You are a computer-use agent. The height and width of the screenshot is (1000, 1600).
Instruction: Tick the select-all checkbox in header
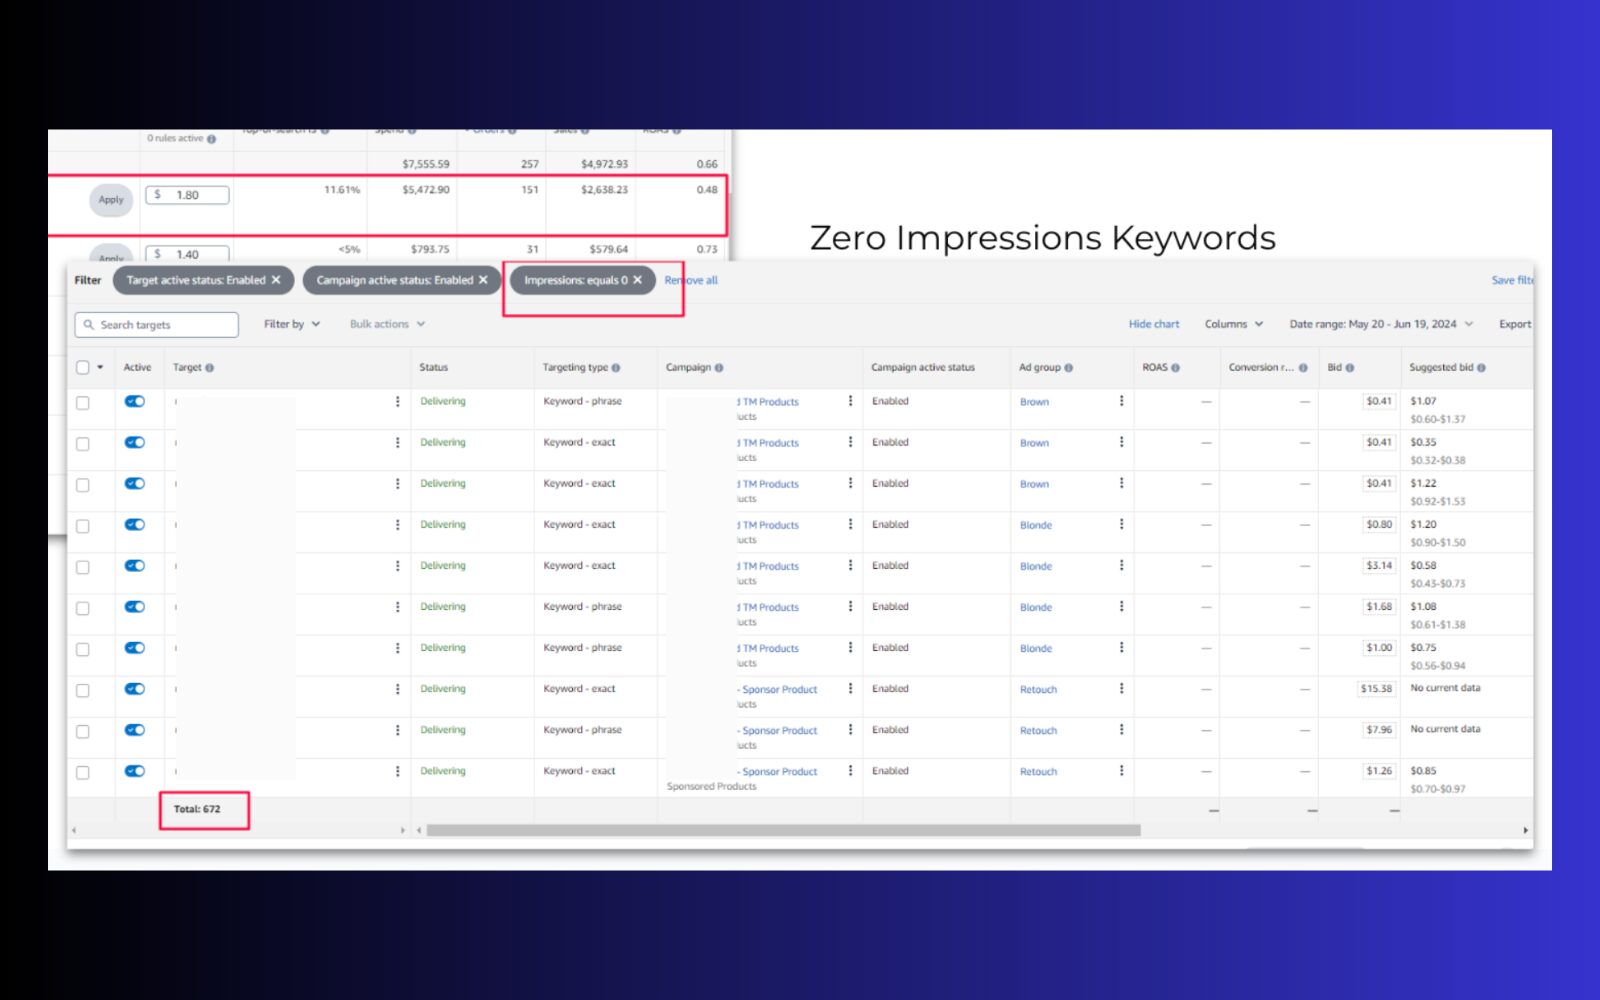tap(83, 367)
